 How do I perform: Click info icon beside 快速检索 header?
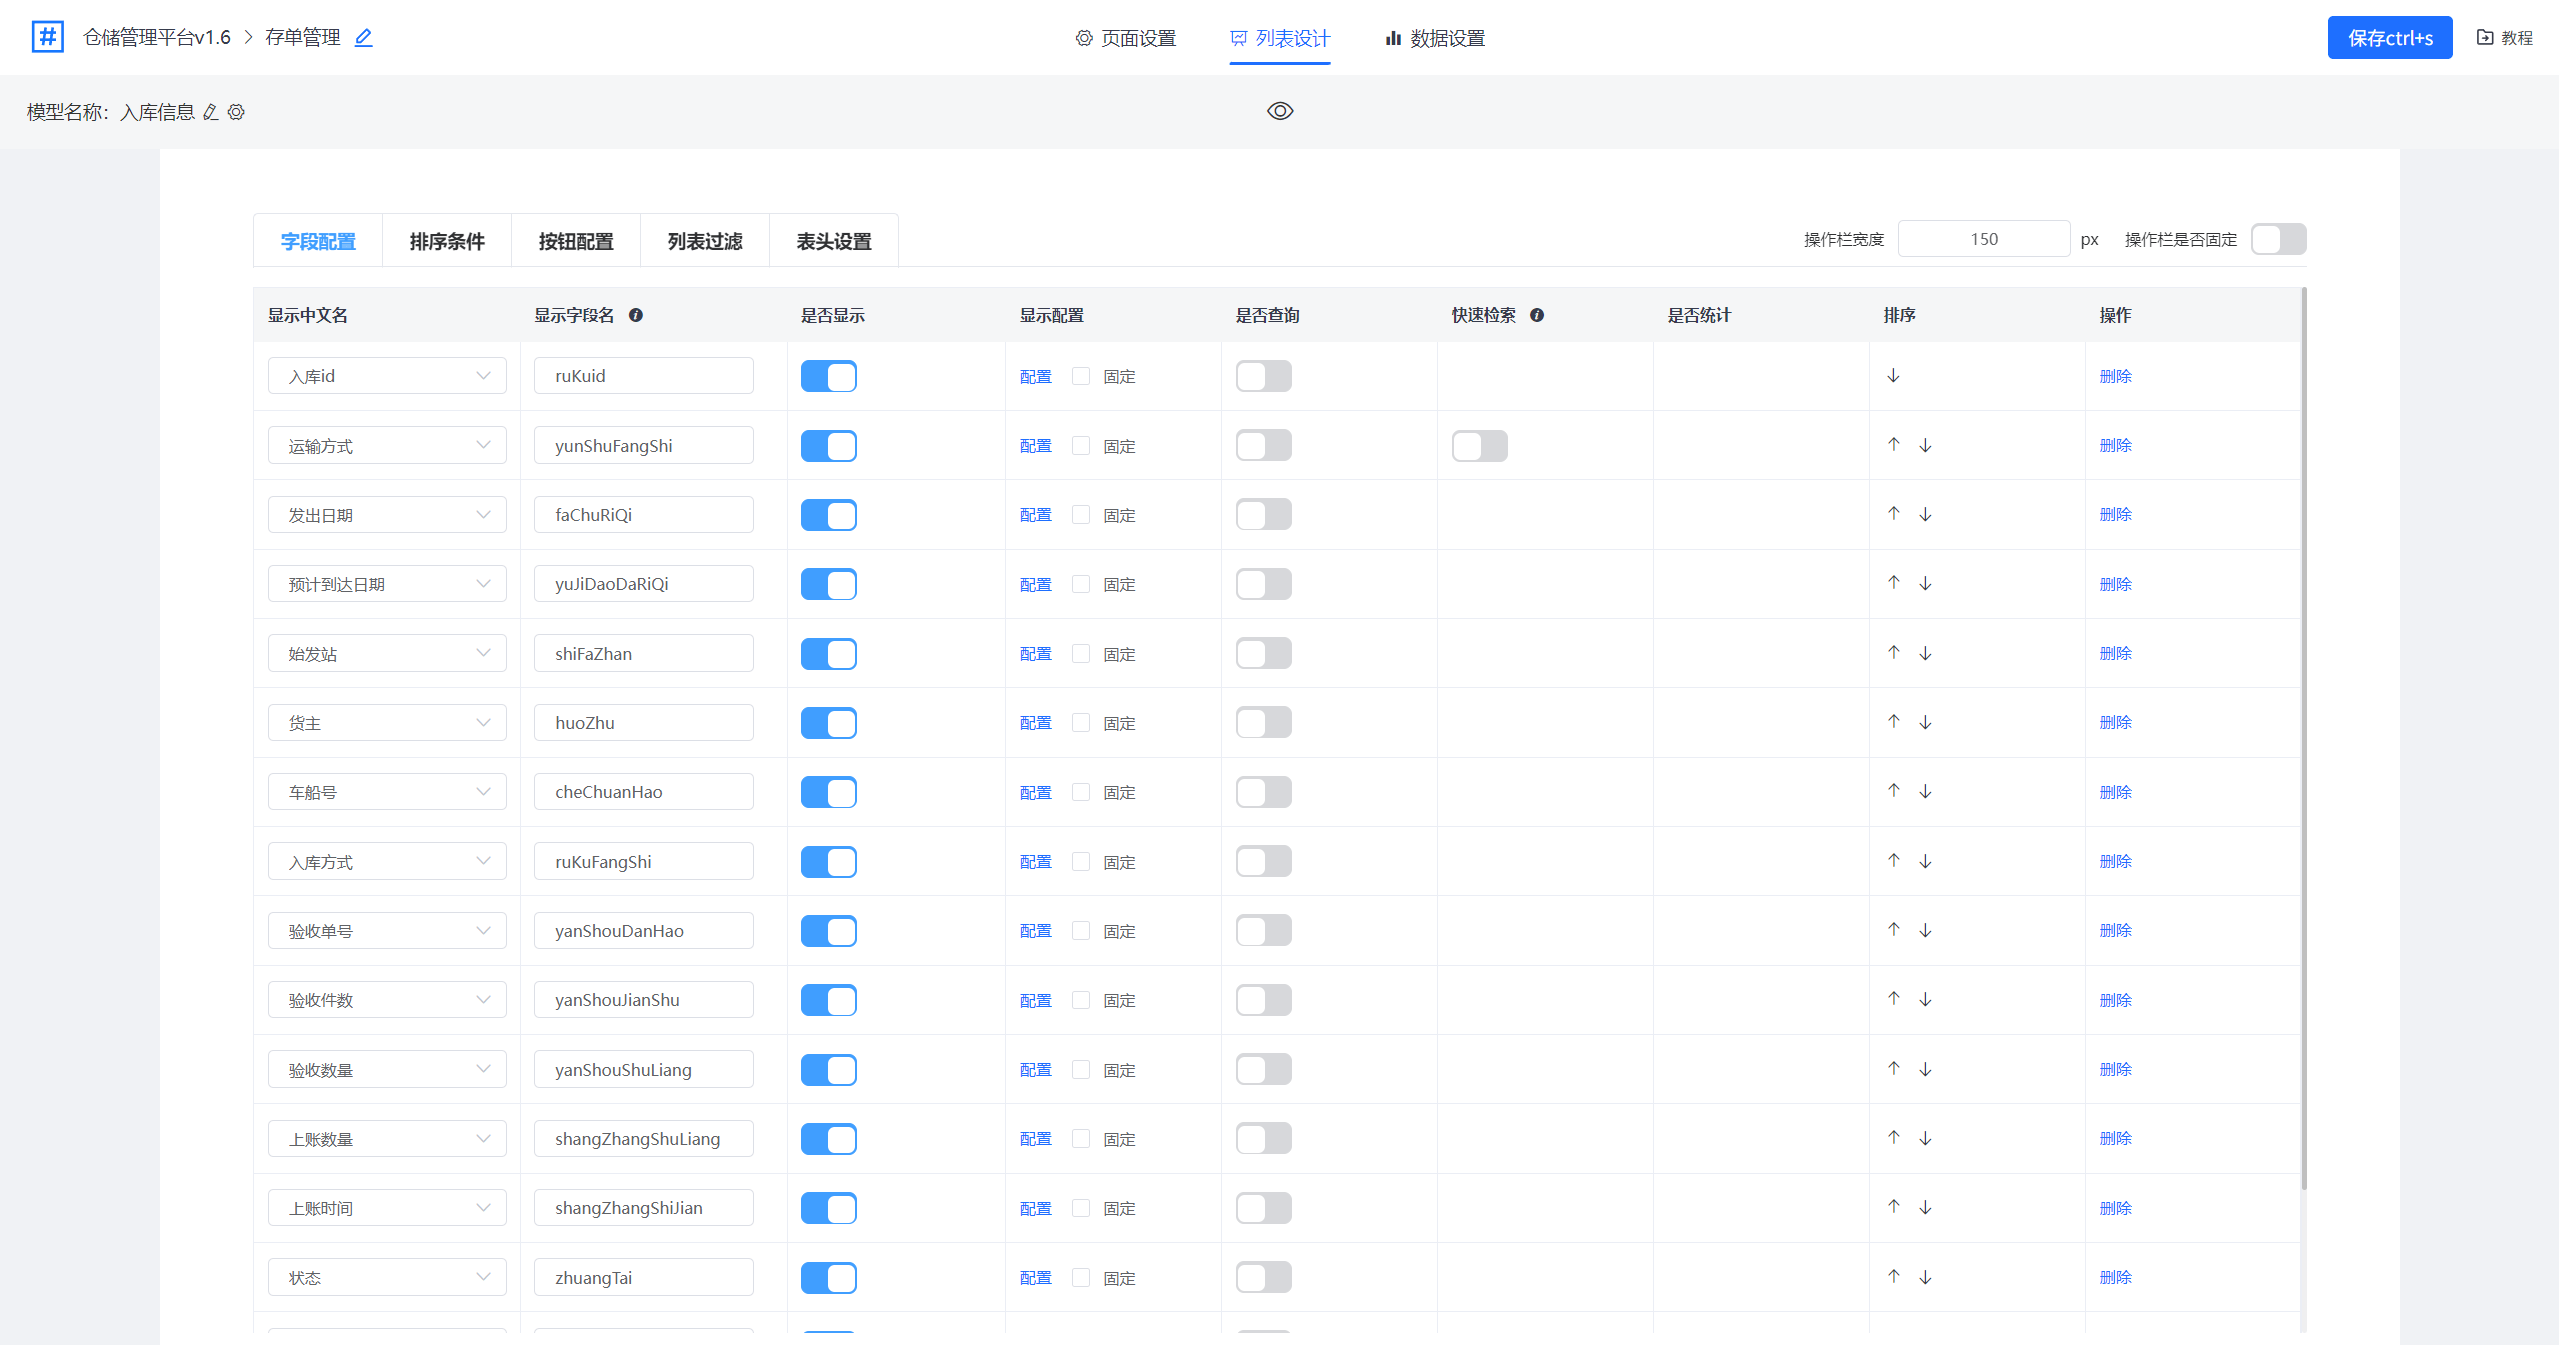point(1537,315)
